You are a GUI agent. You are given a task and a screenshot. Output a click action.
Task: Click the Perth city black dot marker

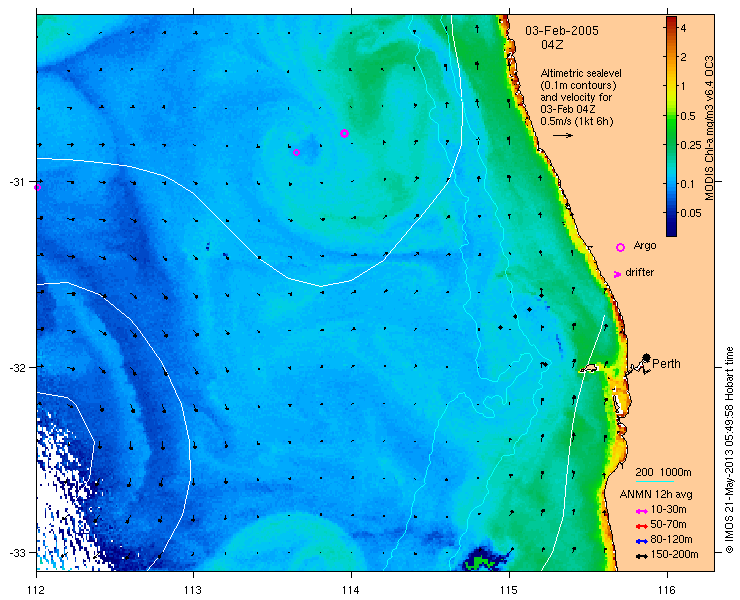(x=646, y=357)
